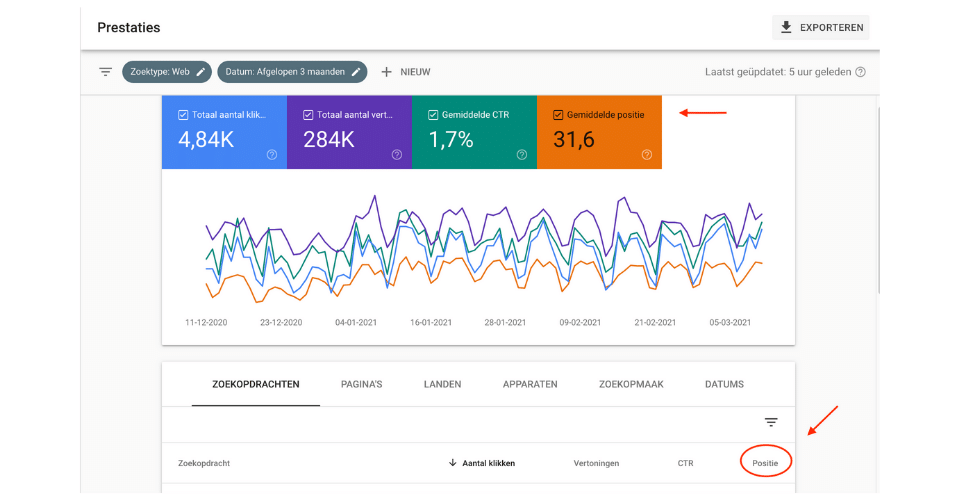Sort by Positie column header
Image resolution: width=960 pixels, height=500 pixels.
(765, 463)
